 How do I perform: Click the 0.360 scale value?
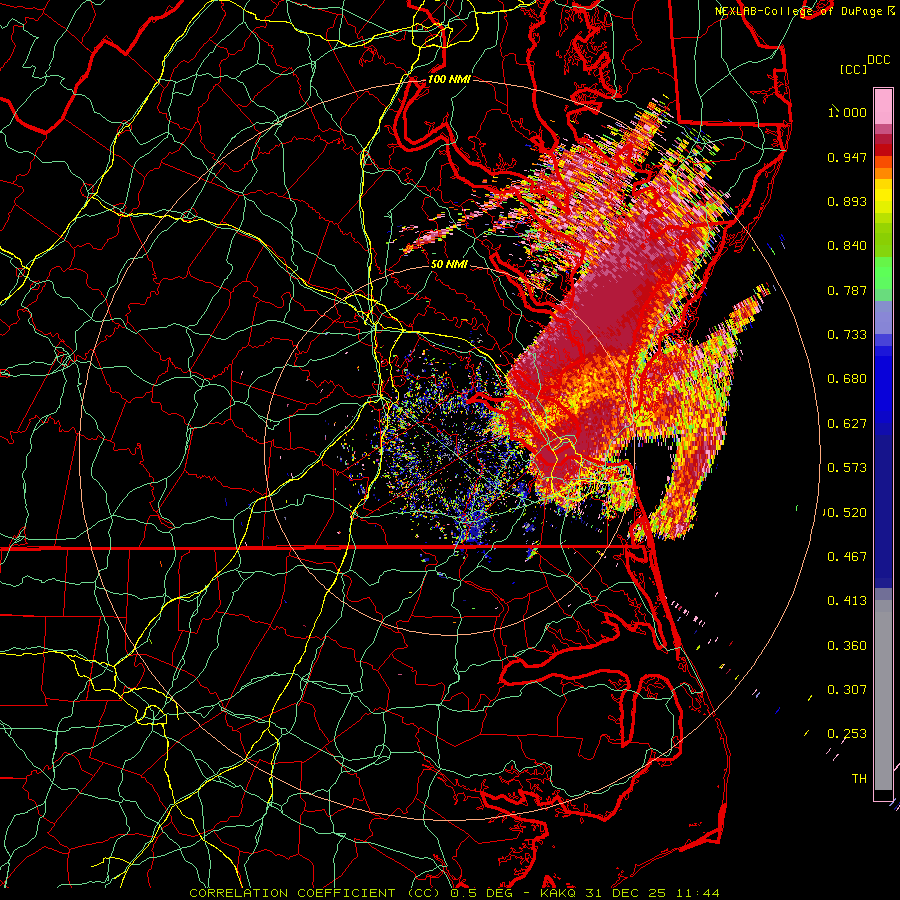point(847,646)
